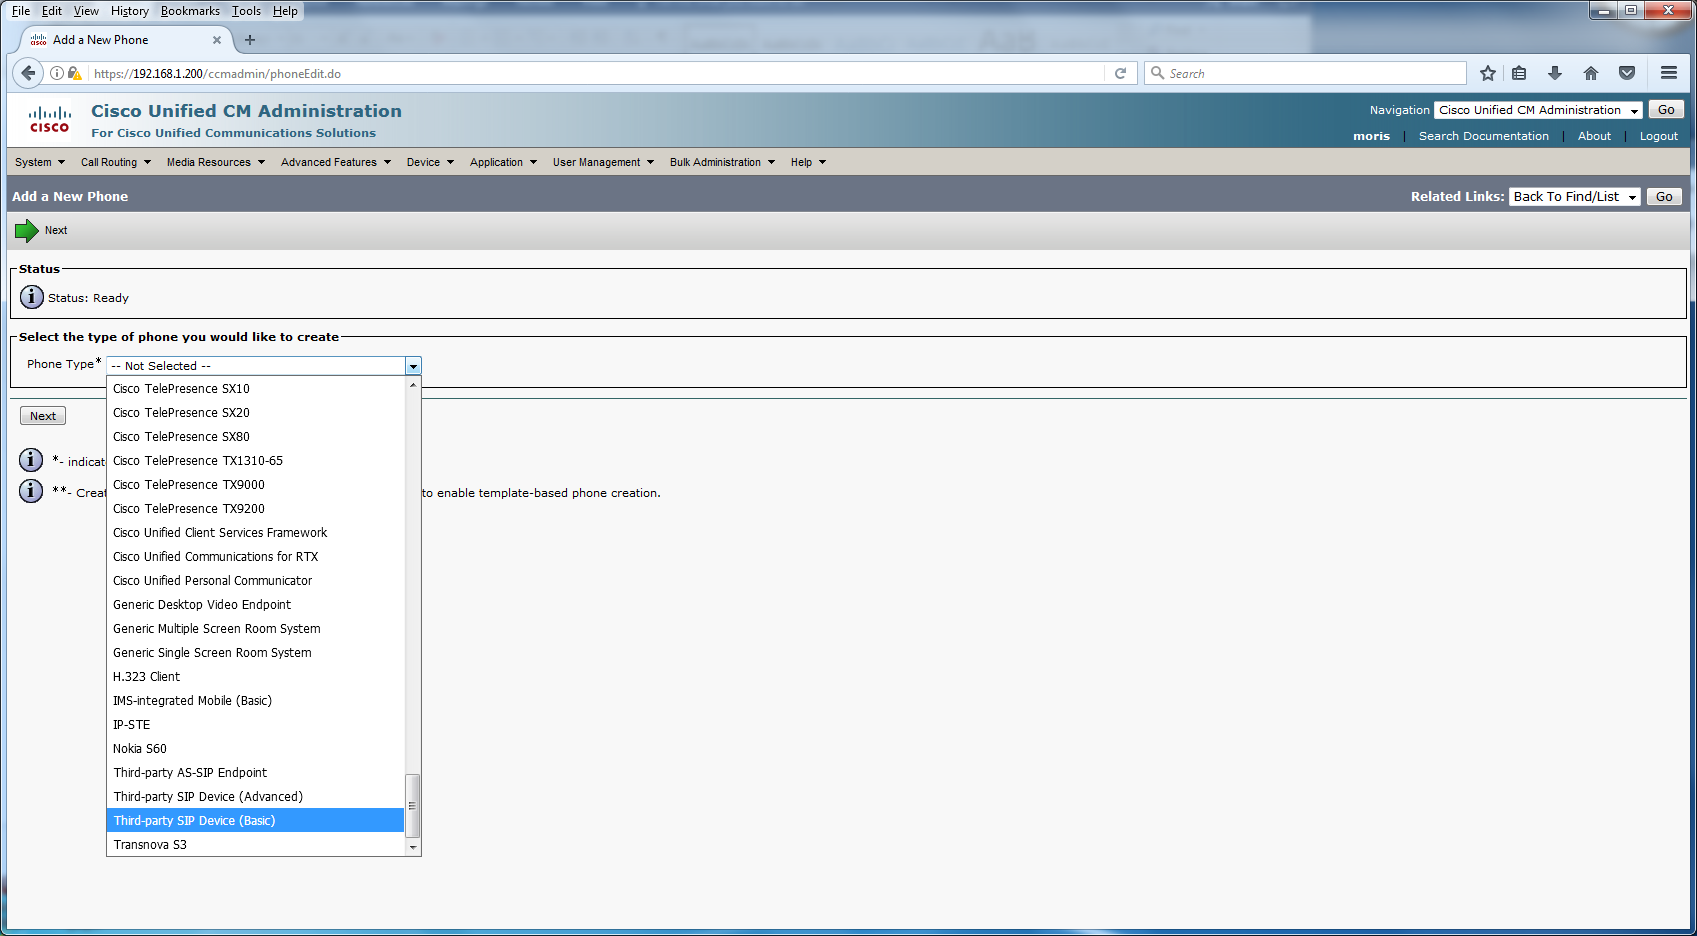
Task: Open the Call Routing menu
Action: click(x=116, y=162)
